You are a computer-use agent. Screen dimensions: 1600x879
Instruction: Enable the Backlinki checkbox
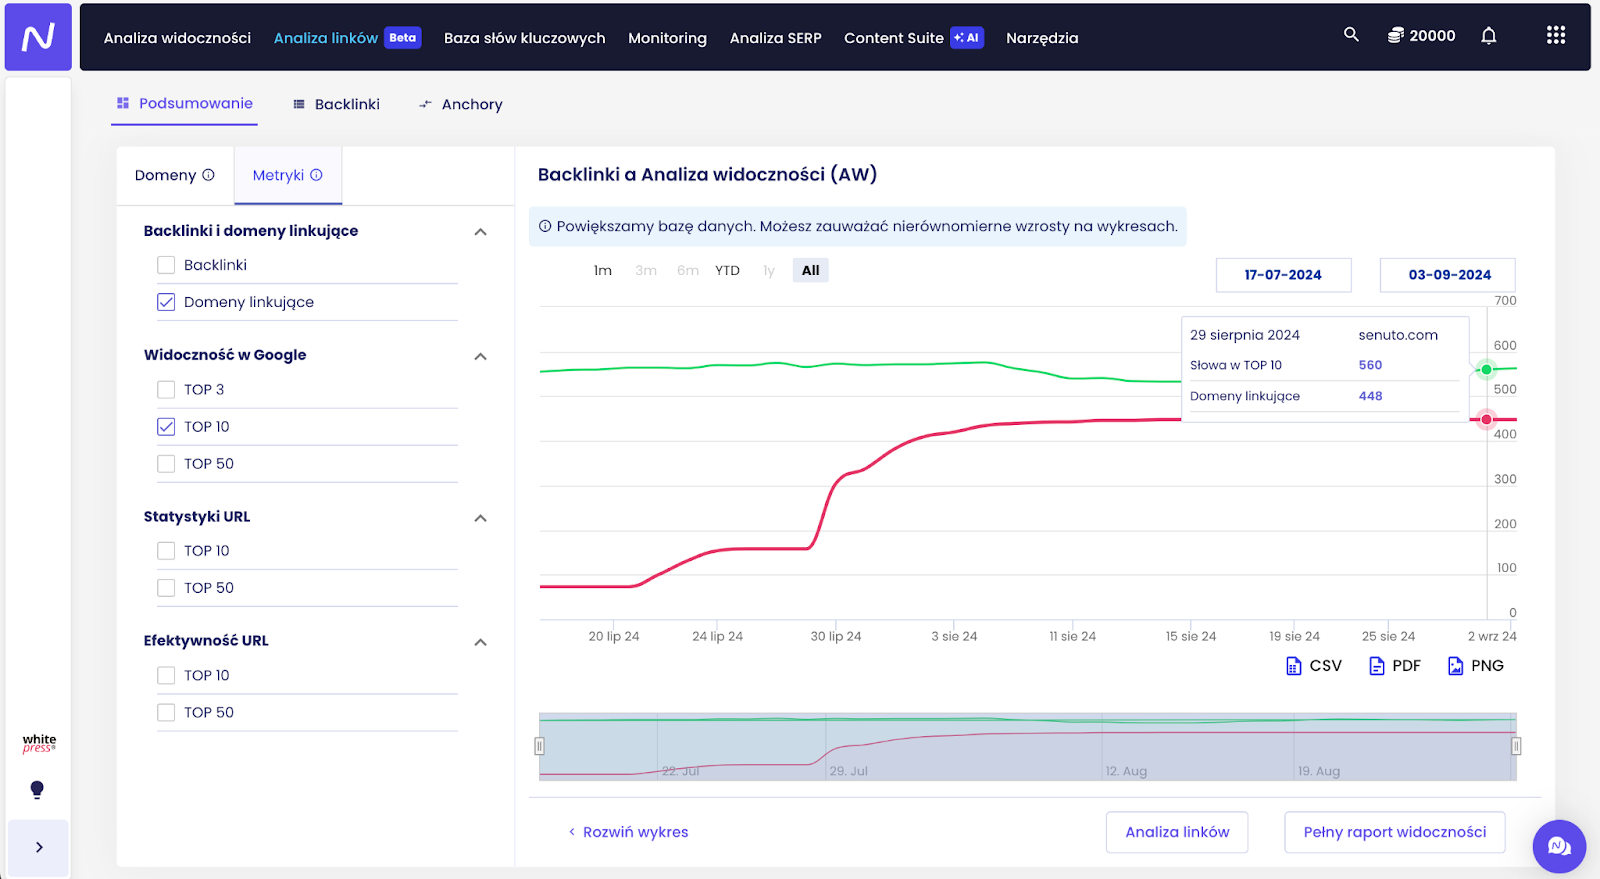(166, 265)
